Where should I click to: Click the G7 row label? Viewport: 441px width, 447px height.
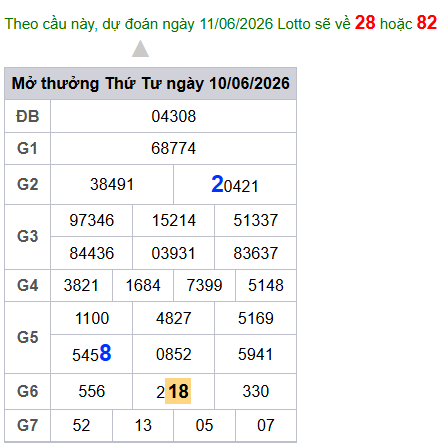point(28,426)
